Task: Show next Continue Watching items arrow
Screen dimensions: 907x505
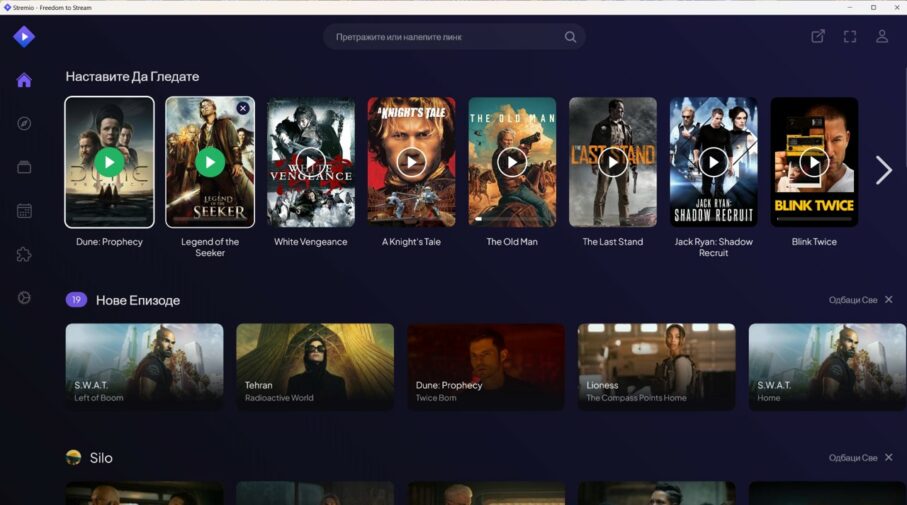Action: click(x=883, y=170)
